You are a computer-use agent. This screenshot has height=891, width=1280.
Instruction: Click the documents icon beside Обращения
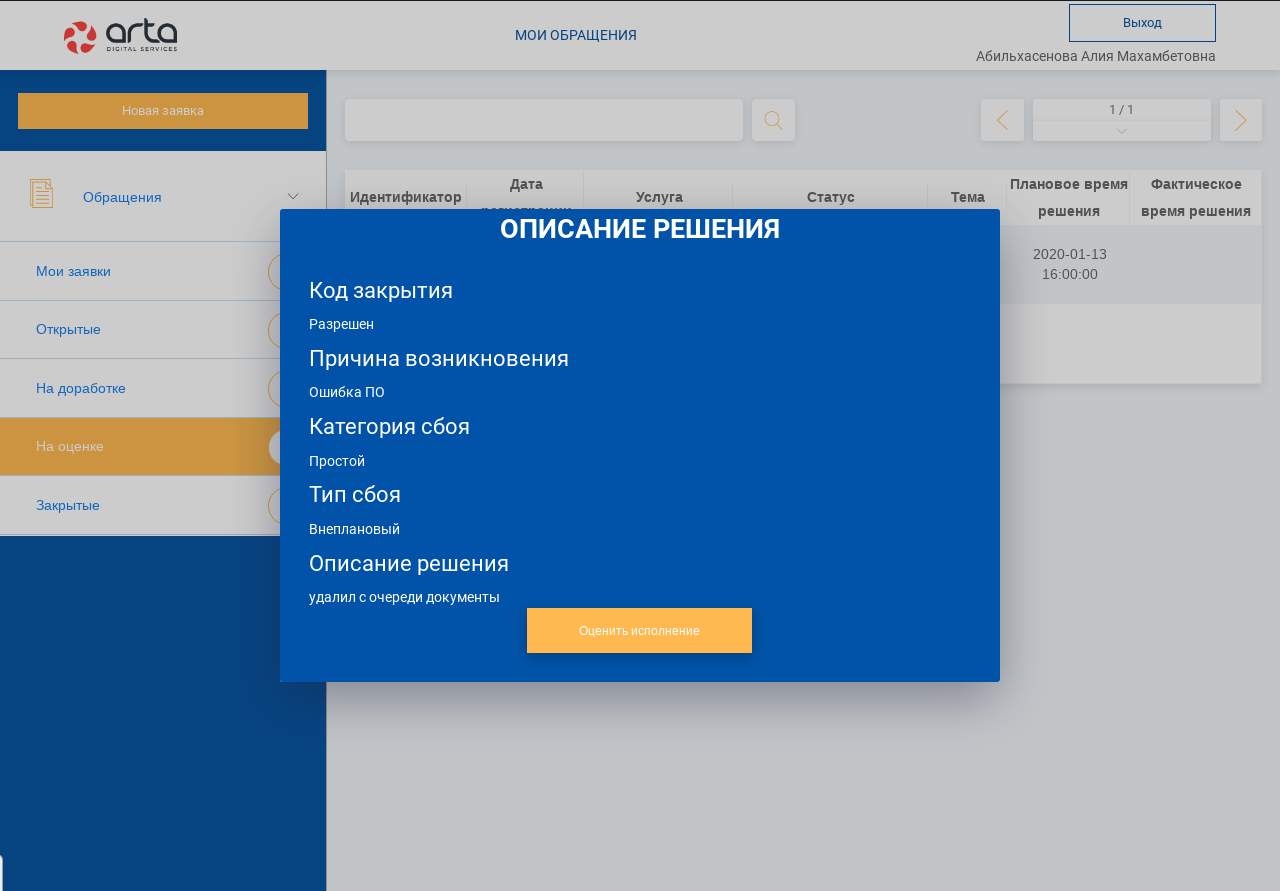pyautogui.click(x=42, y=194)
